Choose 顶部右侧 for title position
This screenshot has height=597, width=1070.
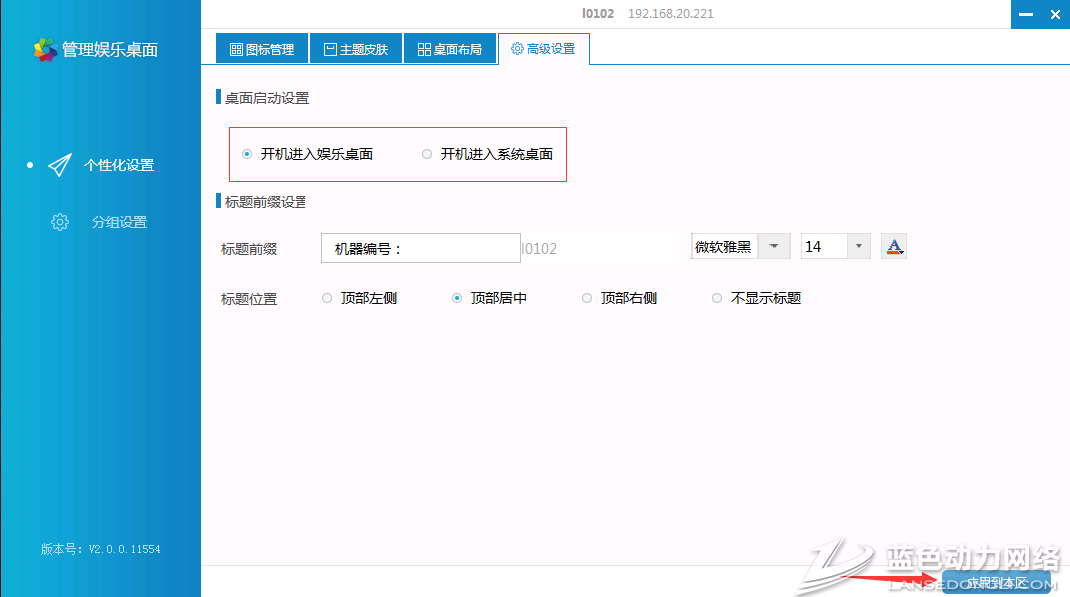coord(585,297)
